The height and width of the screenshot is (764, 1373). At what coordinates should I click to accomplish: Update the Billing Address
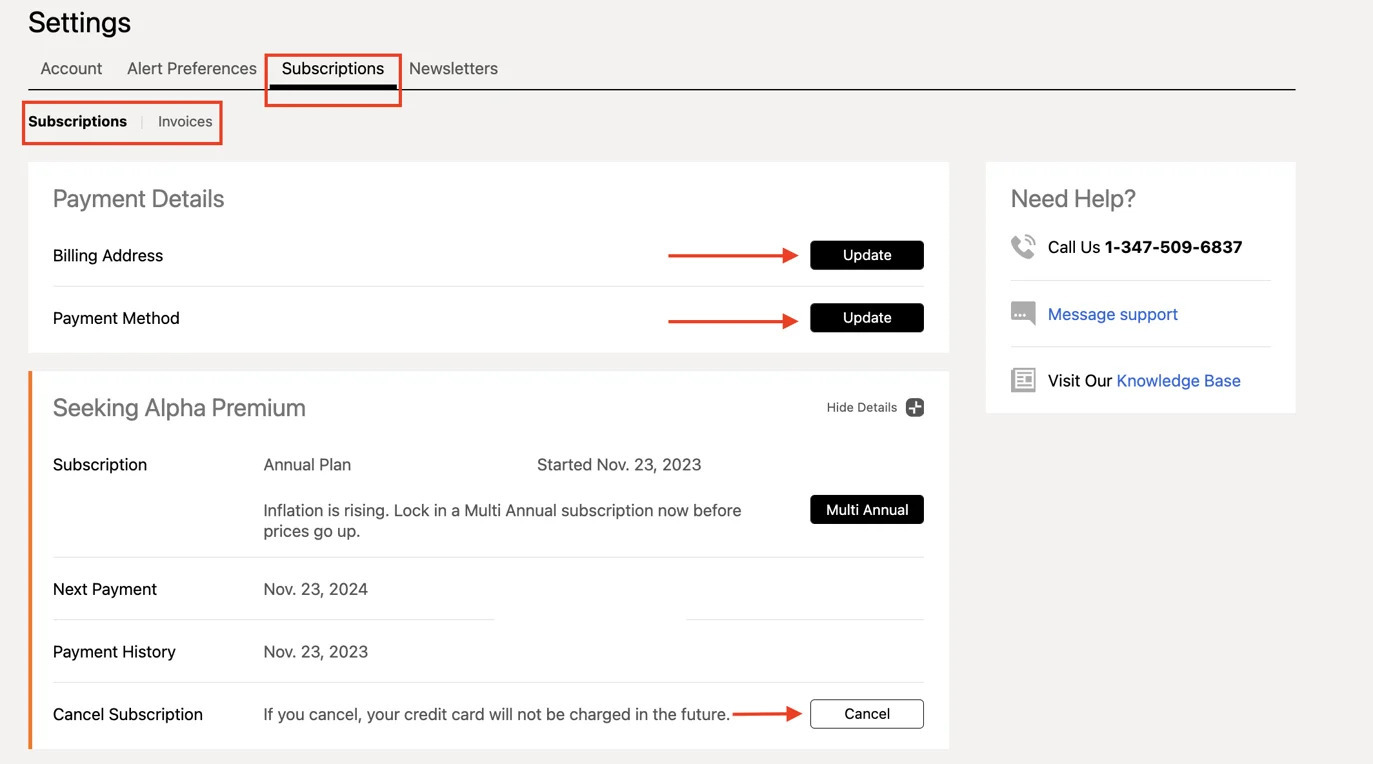866,255
